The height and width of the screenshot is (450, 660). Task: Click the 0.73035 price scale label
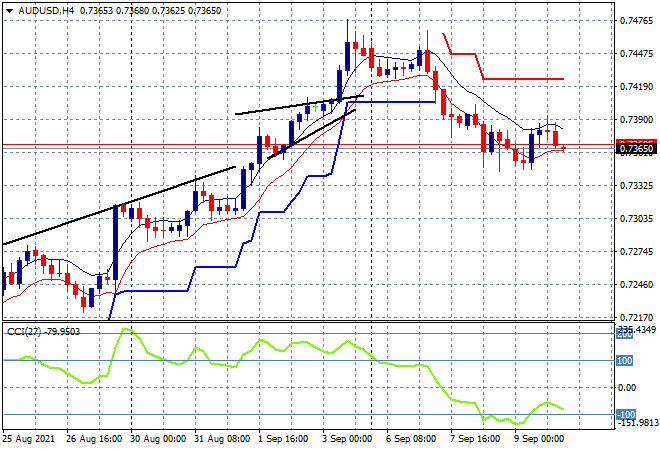636,218
